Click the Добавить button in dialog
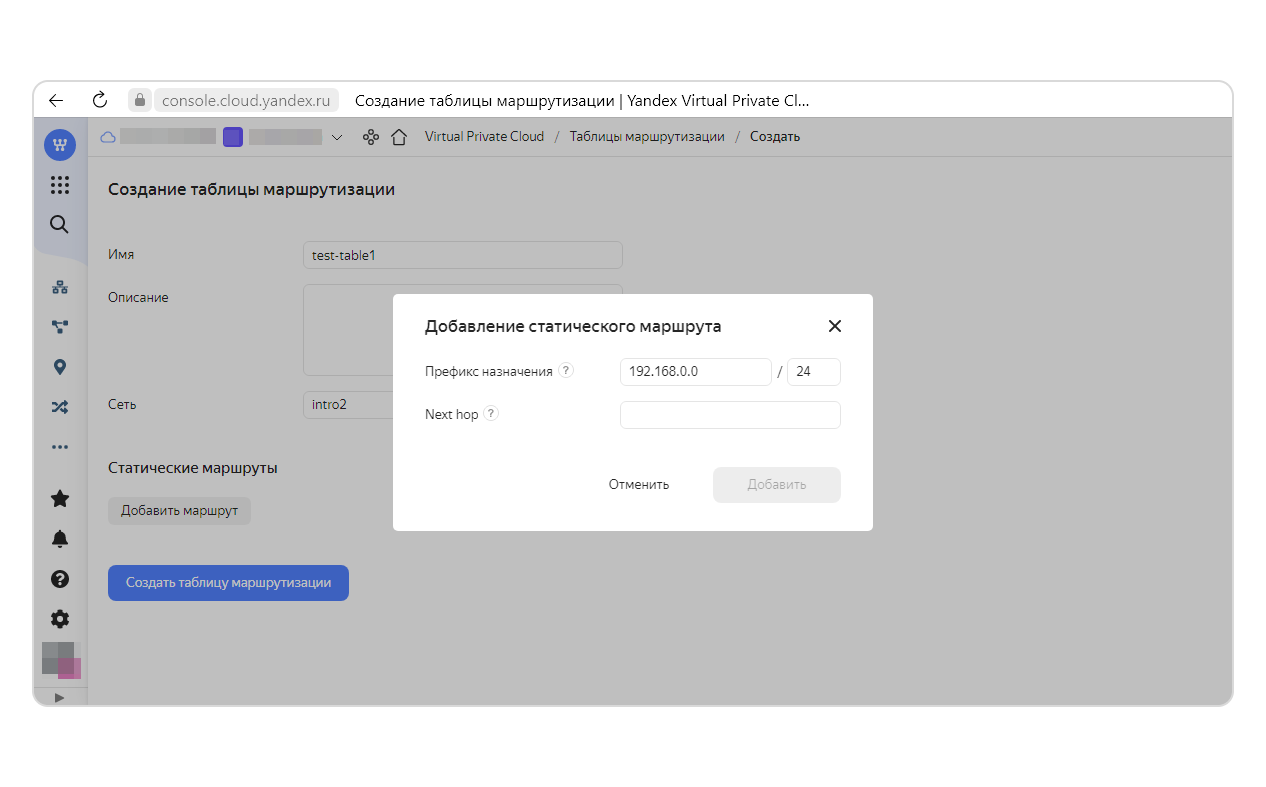This screenshot has width=1266, height=787. click(x=776, y=485)
